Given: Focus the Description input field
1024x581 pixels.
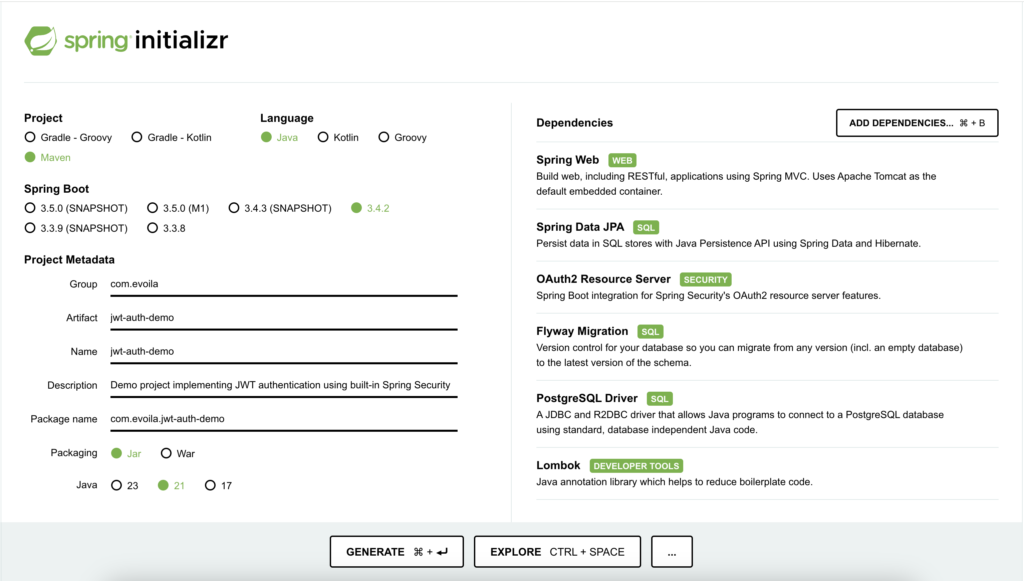Looking at the screenshot, I should tap(283, 385).
